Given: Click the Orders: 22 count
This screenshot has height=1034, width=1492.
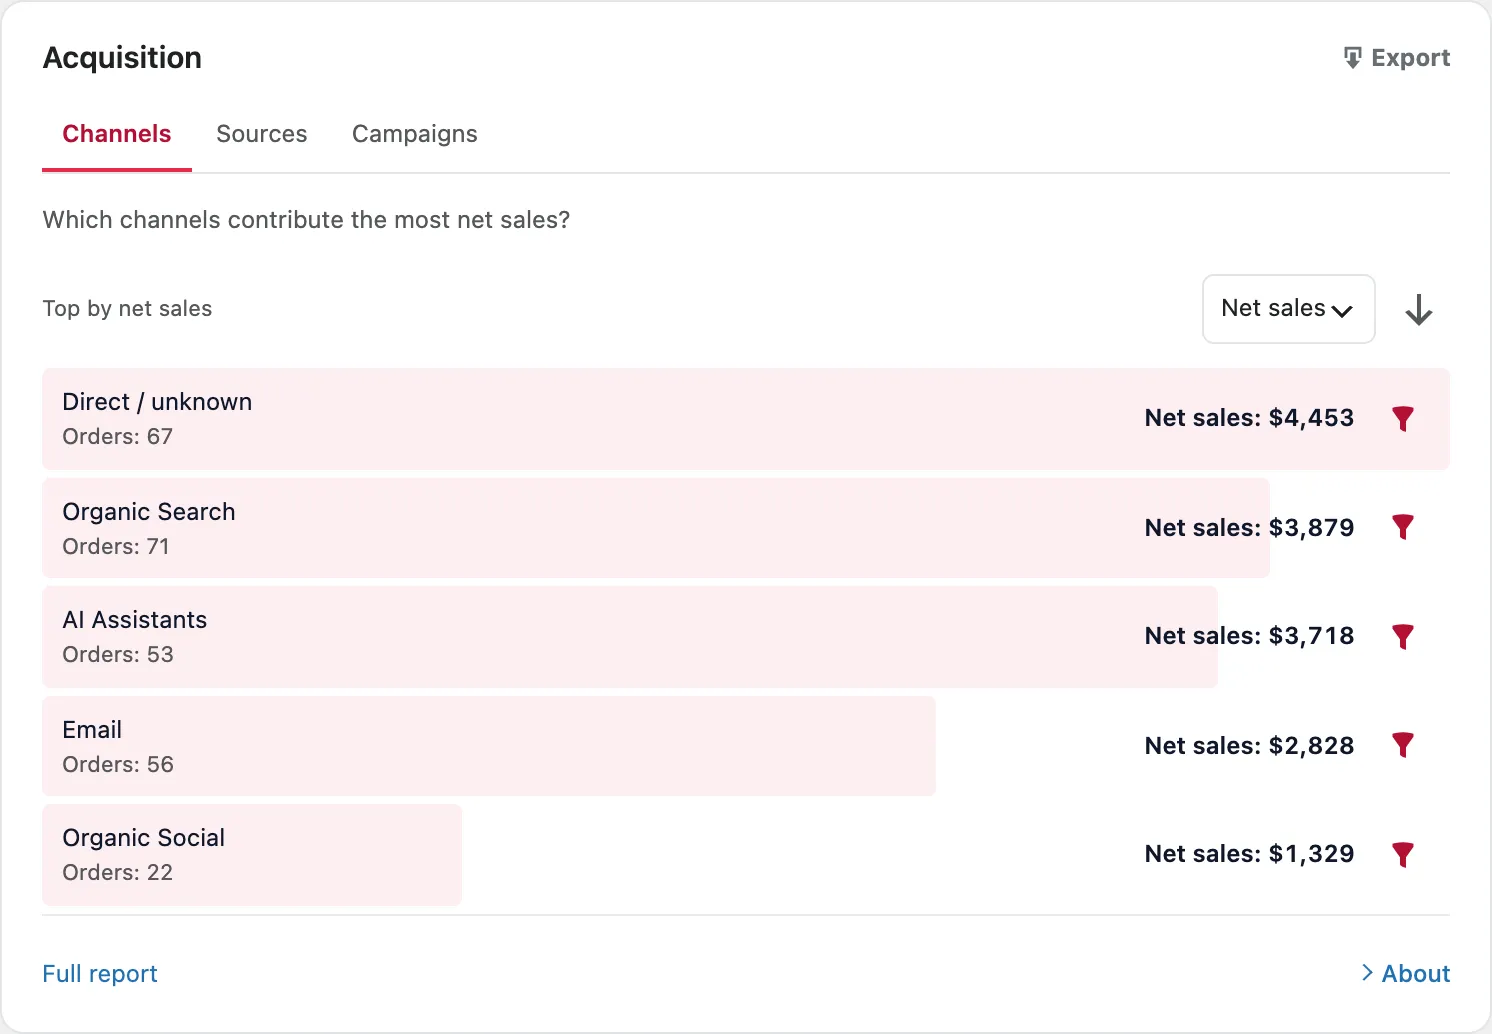Looking at the screenshot, I should point(117,872).
